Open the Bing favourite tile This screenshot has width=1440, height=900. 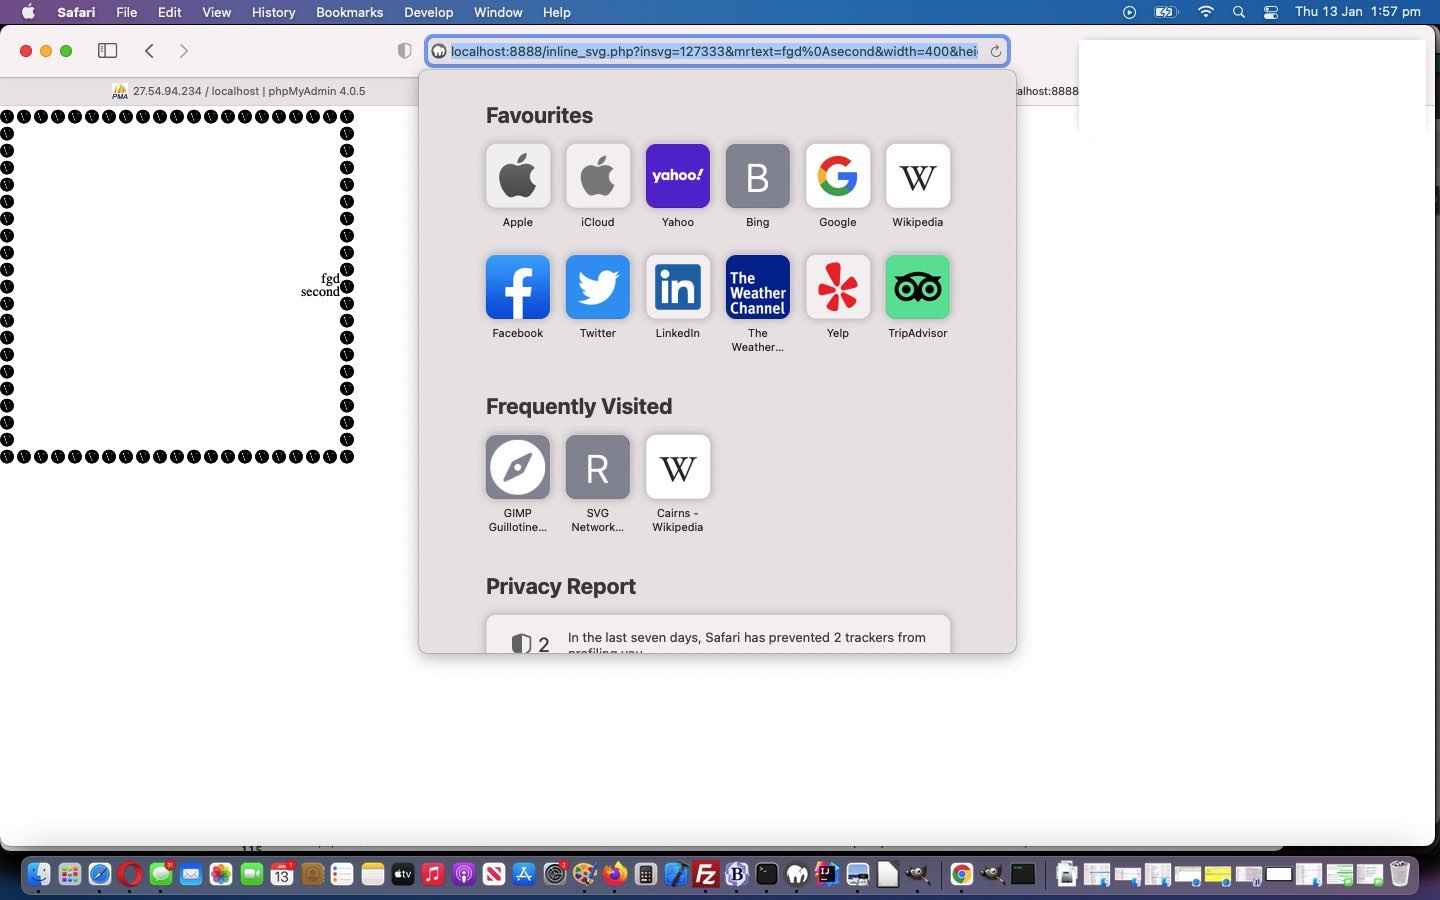758,176
